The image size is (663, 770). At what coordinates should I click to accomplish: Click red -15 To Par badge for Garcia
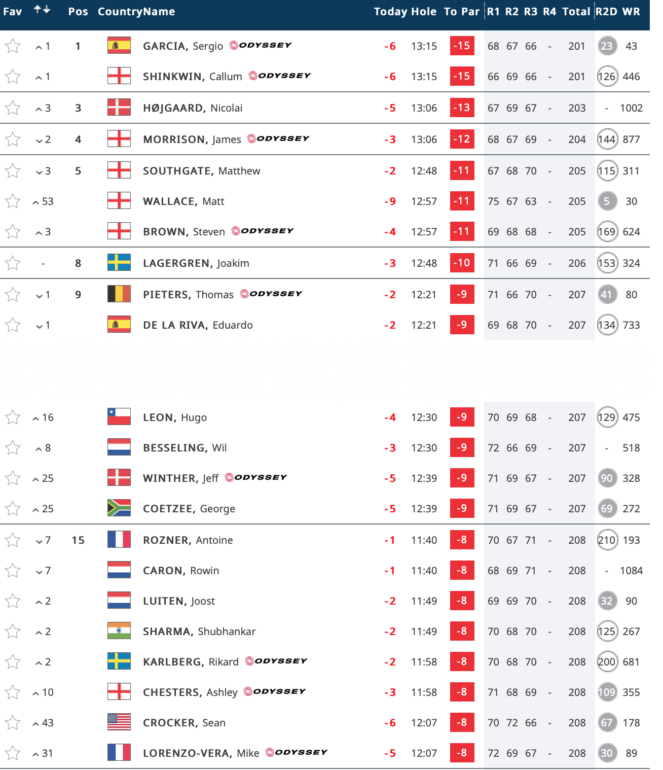462,46
